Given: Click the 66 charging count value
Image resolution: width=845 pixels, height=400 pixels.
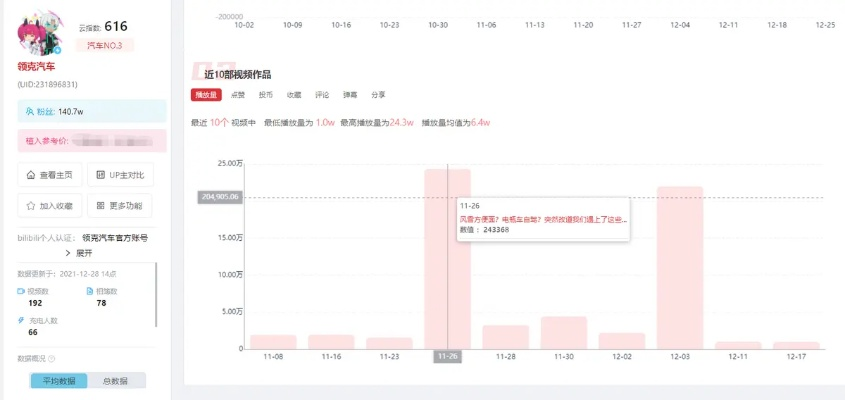Looking at the screenshot, I should [33, 332].
